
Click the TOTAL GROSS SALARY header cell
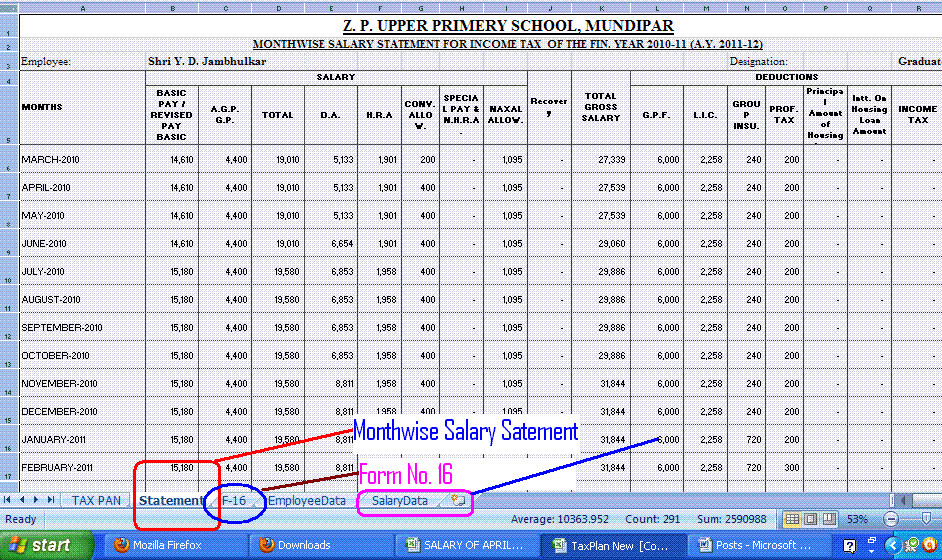[x=601, y=107]
